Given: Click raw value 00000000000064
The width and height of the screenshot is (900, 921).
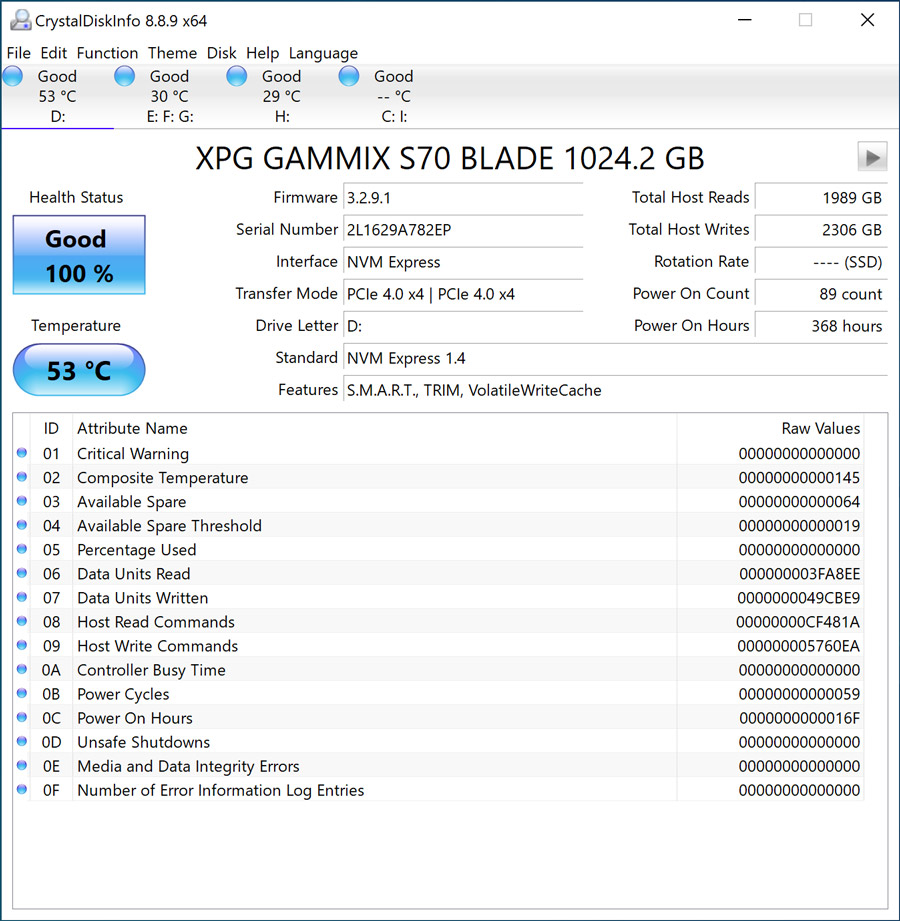Looking at the screenshot, I should 799,502.
